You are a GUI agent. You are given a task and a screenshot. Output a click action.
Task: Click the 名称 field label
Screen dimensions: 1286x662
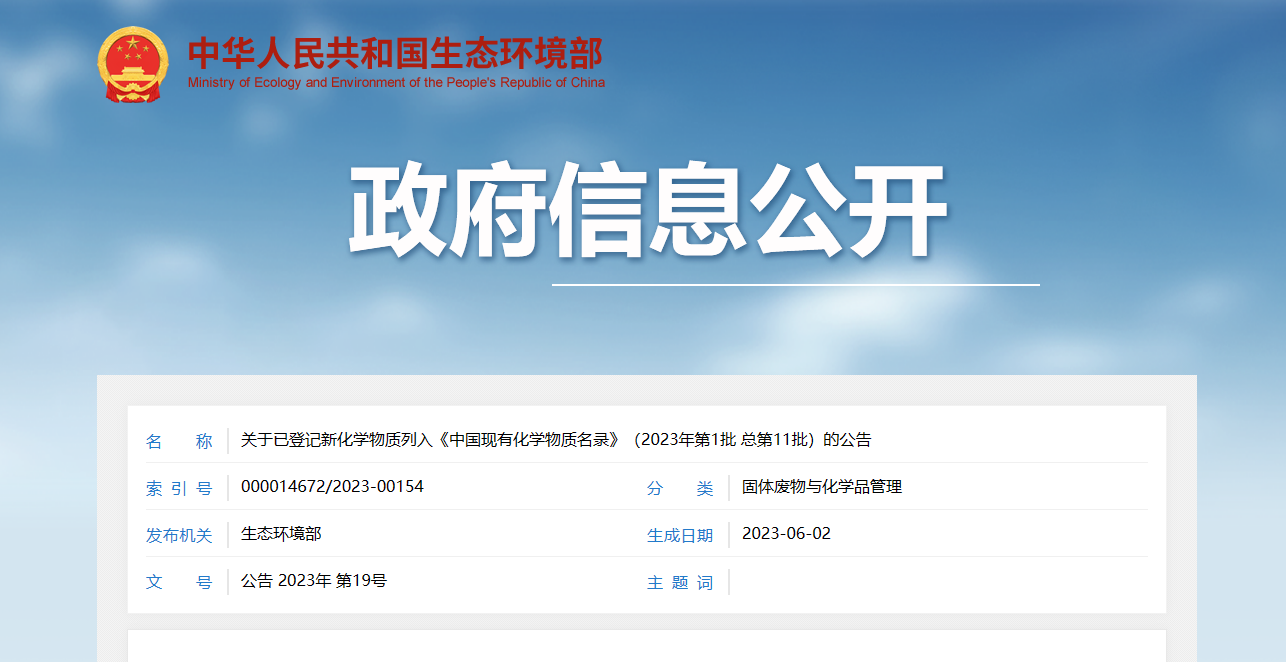[x=179, y=441]
